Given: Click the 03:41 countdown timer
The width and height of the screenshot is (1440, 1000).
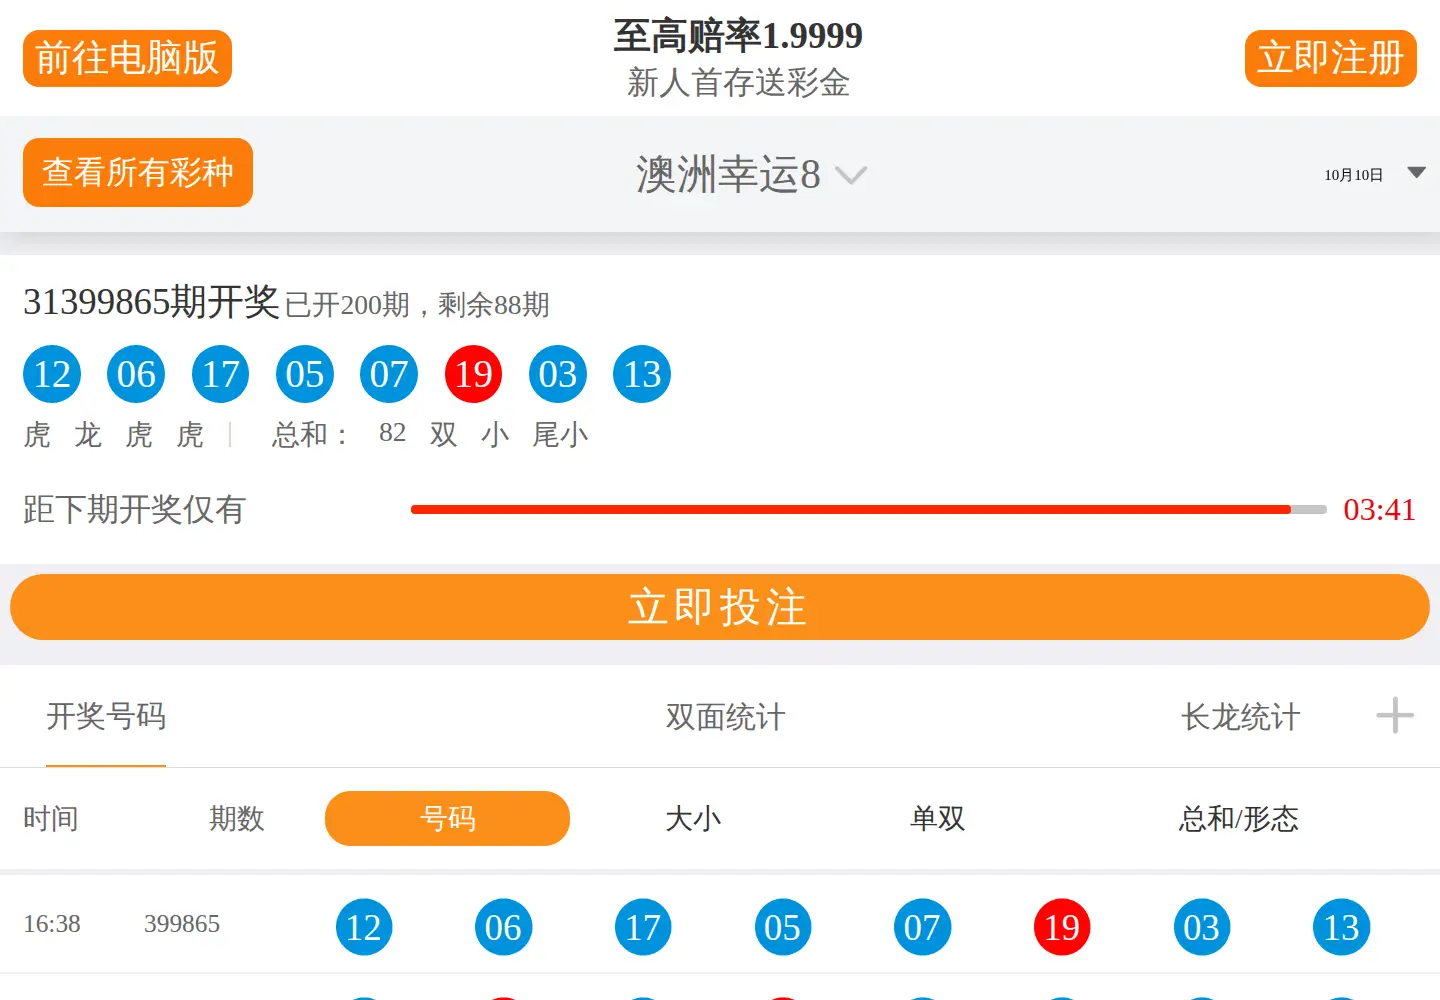Looking at the screenshot, I should coord(1379,510).
